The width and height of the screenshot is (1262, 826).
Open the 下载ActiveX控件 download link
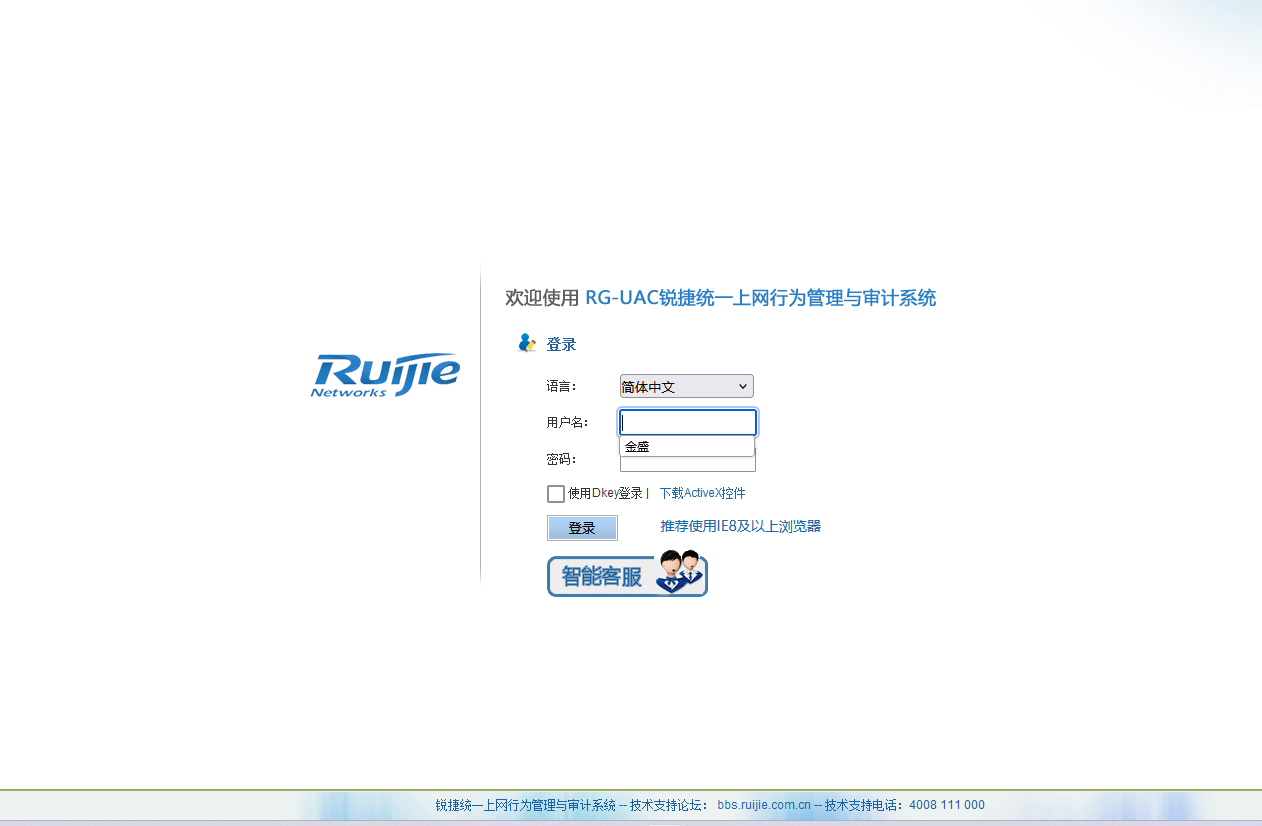point(702,493)
